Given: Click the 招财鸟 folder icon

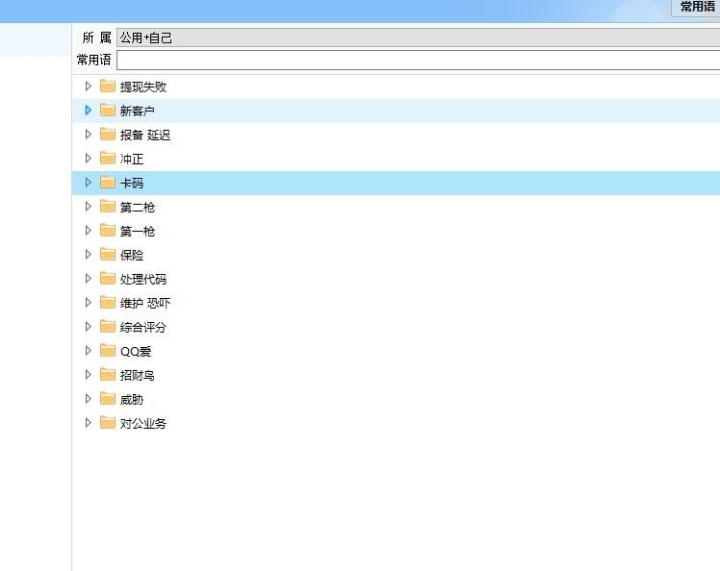Looking at the screenshot, I should 108,375.
